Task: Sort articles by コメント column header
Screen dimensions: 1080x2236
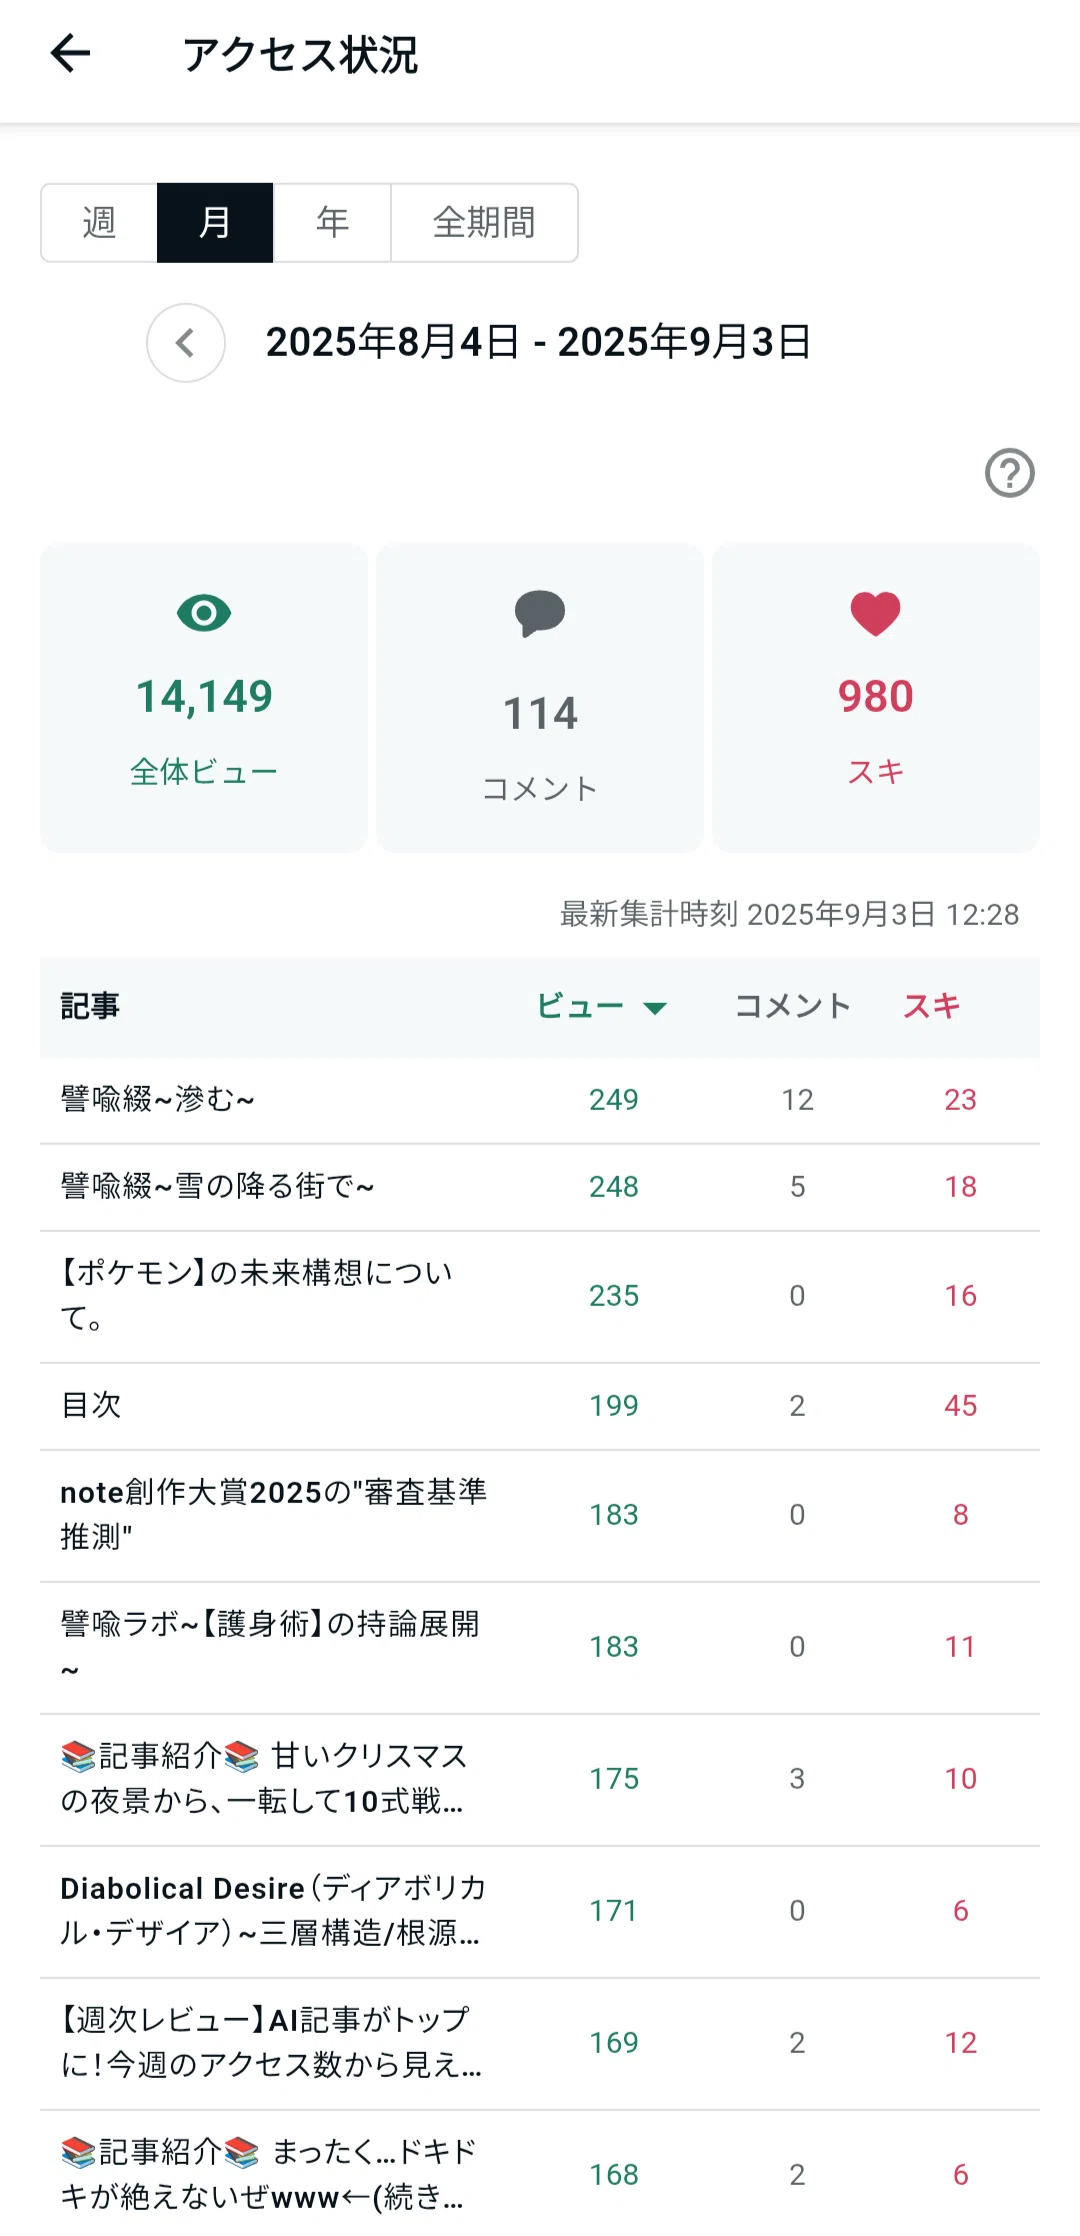Action: pyautogui.click(x=793, y=1006)
